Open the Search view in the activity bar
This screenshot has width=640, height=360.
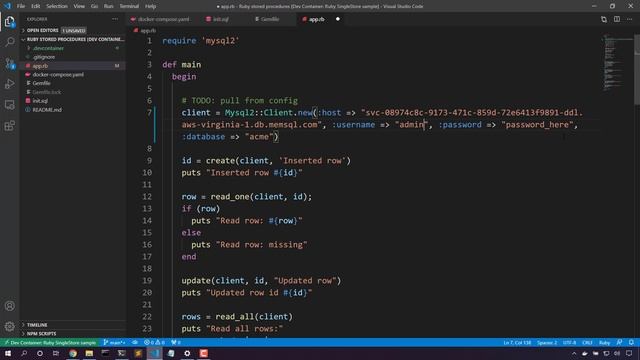point(9,42)
